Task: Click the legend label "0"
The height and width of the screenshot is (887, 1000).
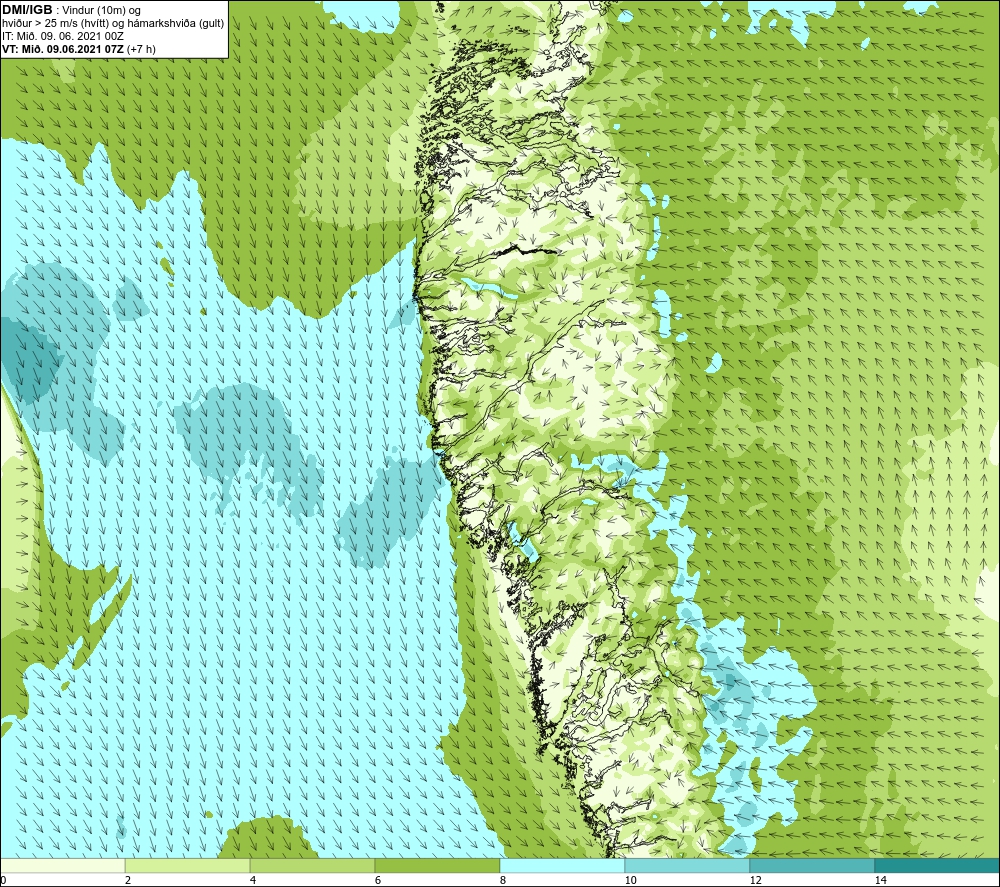Action: click(3, 880)
